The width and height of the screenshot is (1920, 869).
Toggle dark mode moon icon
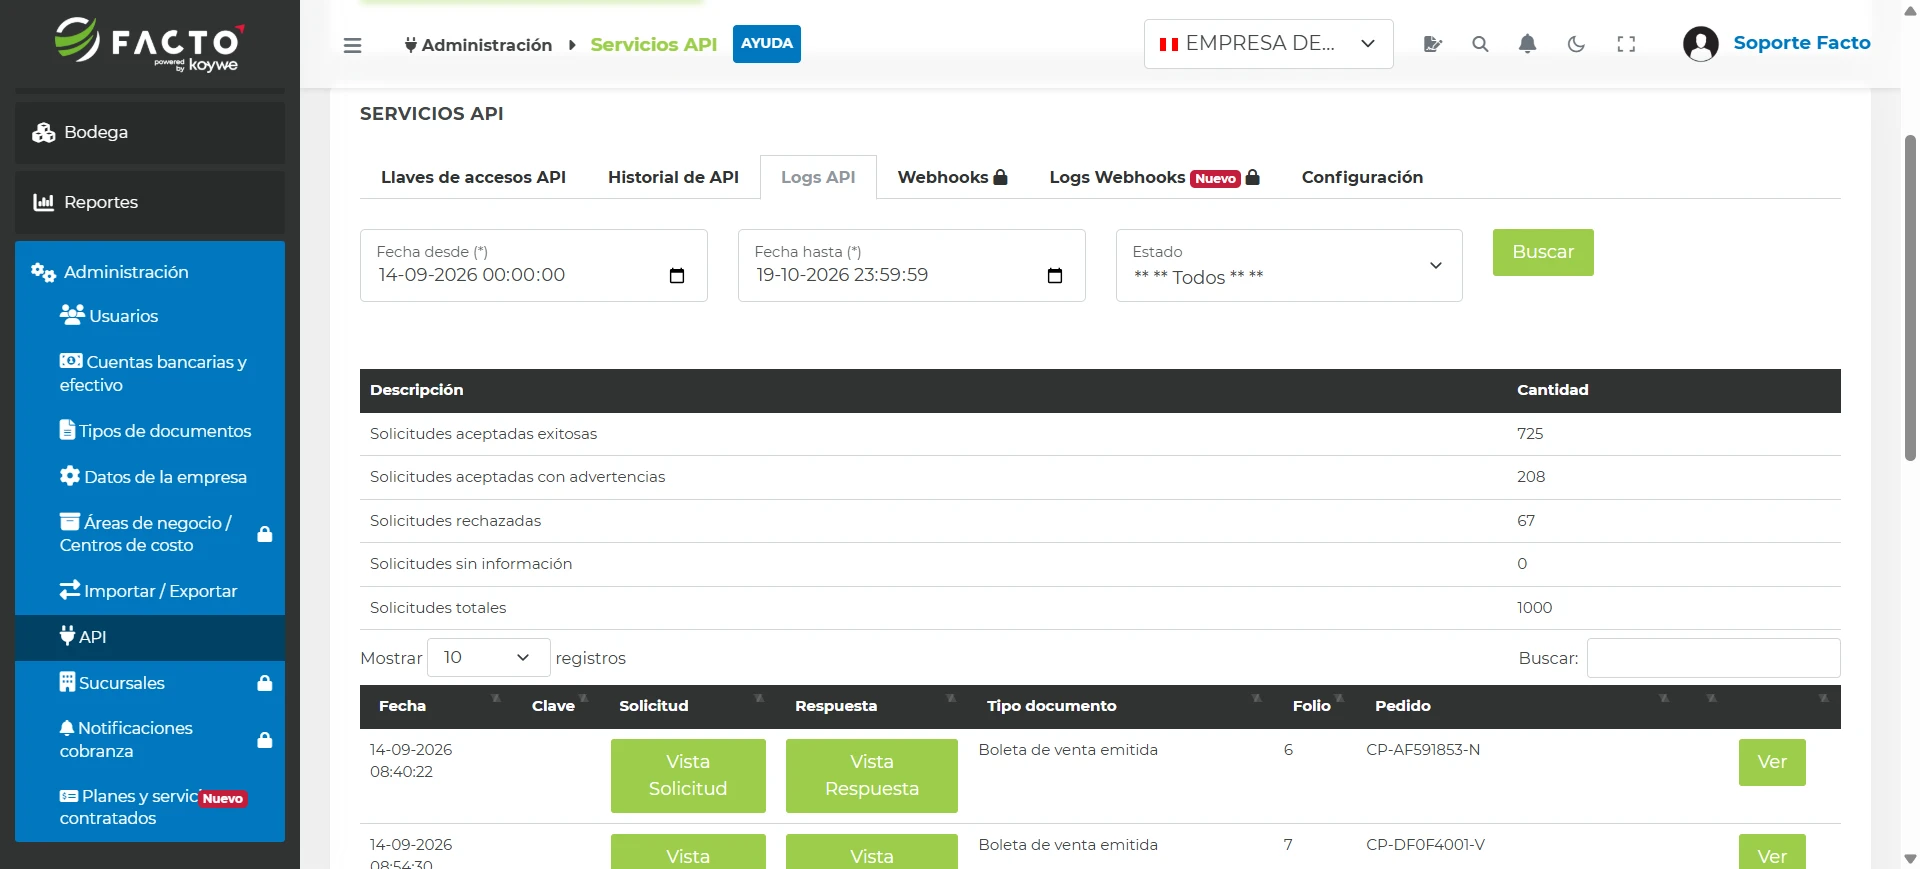[x=1576, y=44]
